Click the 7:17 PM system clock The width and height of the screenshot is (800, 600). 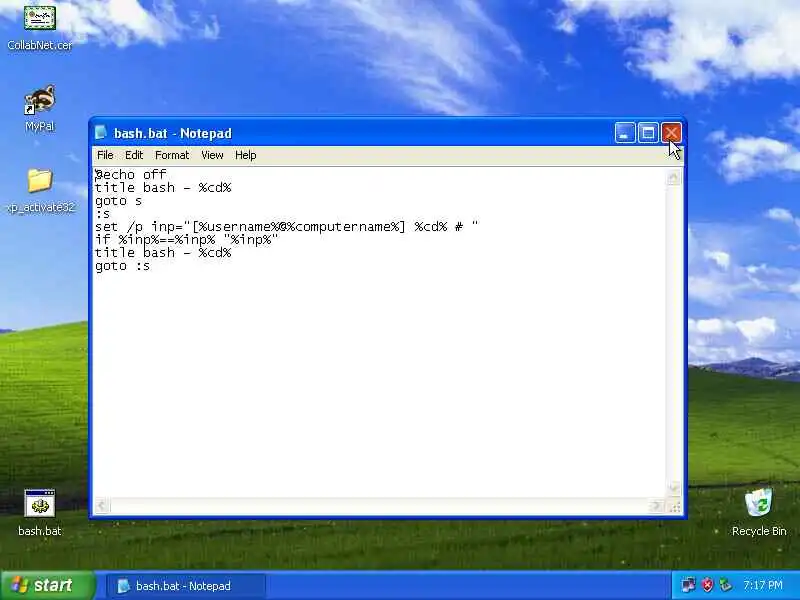tap(763, 585)
